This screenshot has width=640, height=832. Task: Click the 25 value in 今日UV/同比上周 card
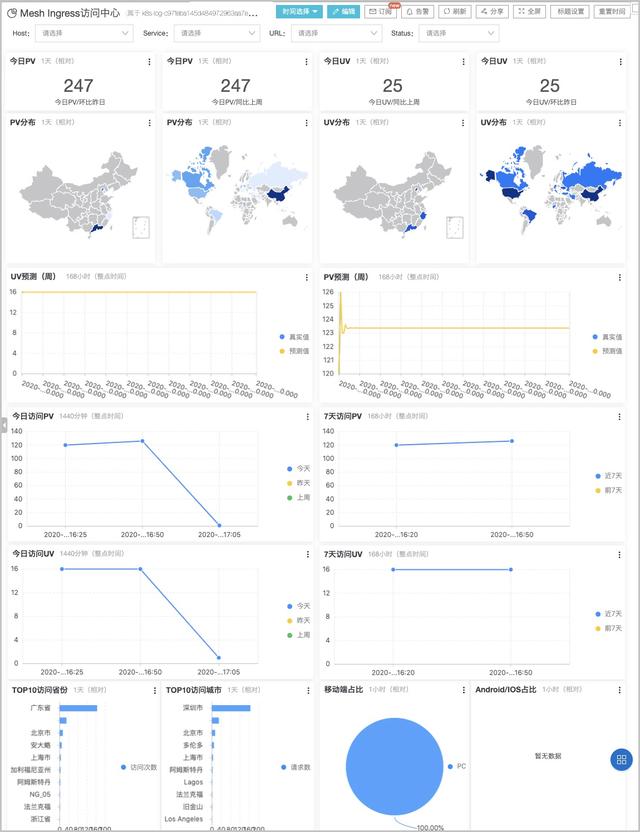click(x=393, y=85)
